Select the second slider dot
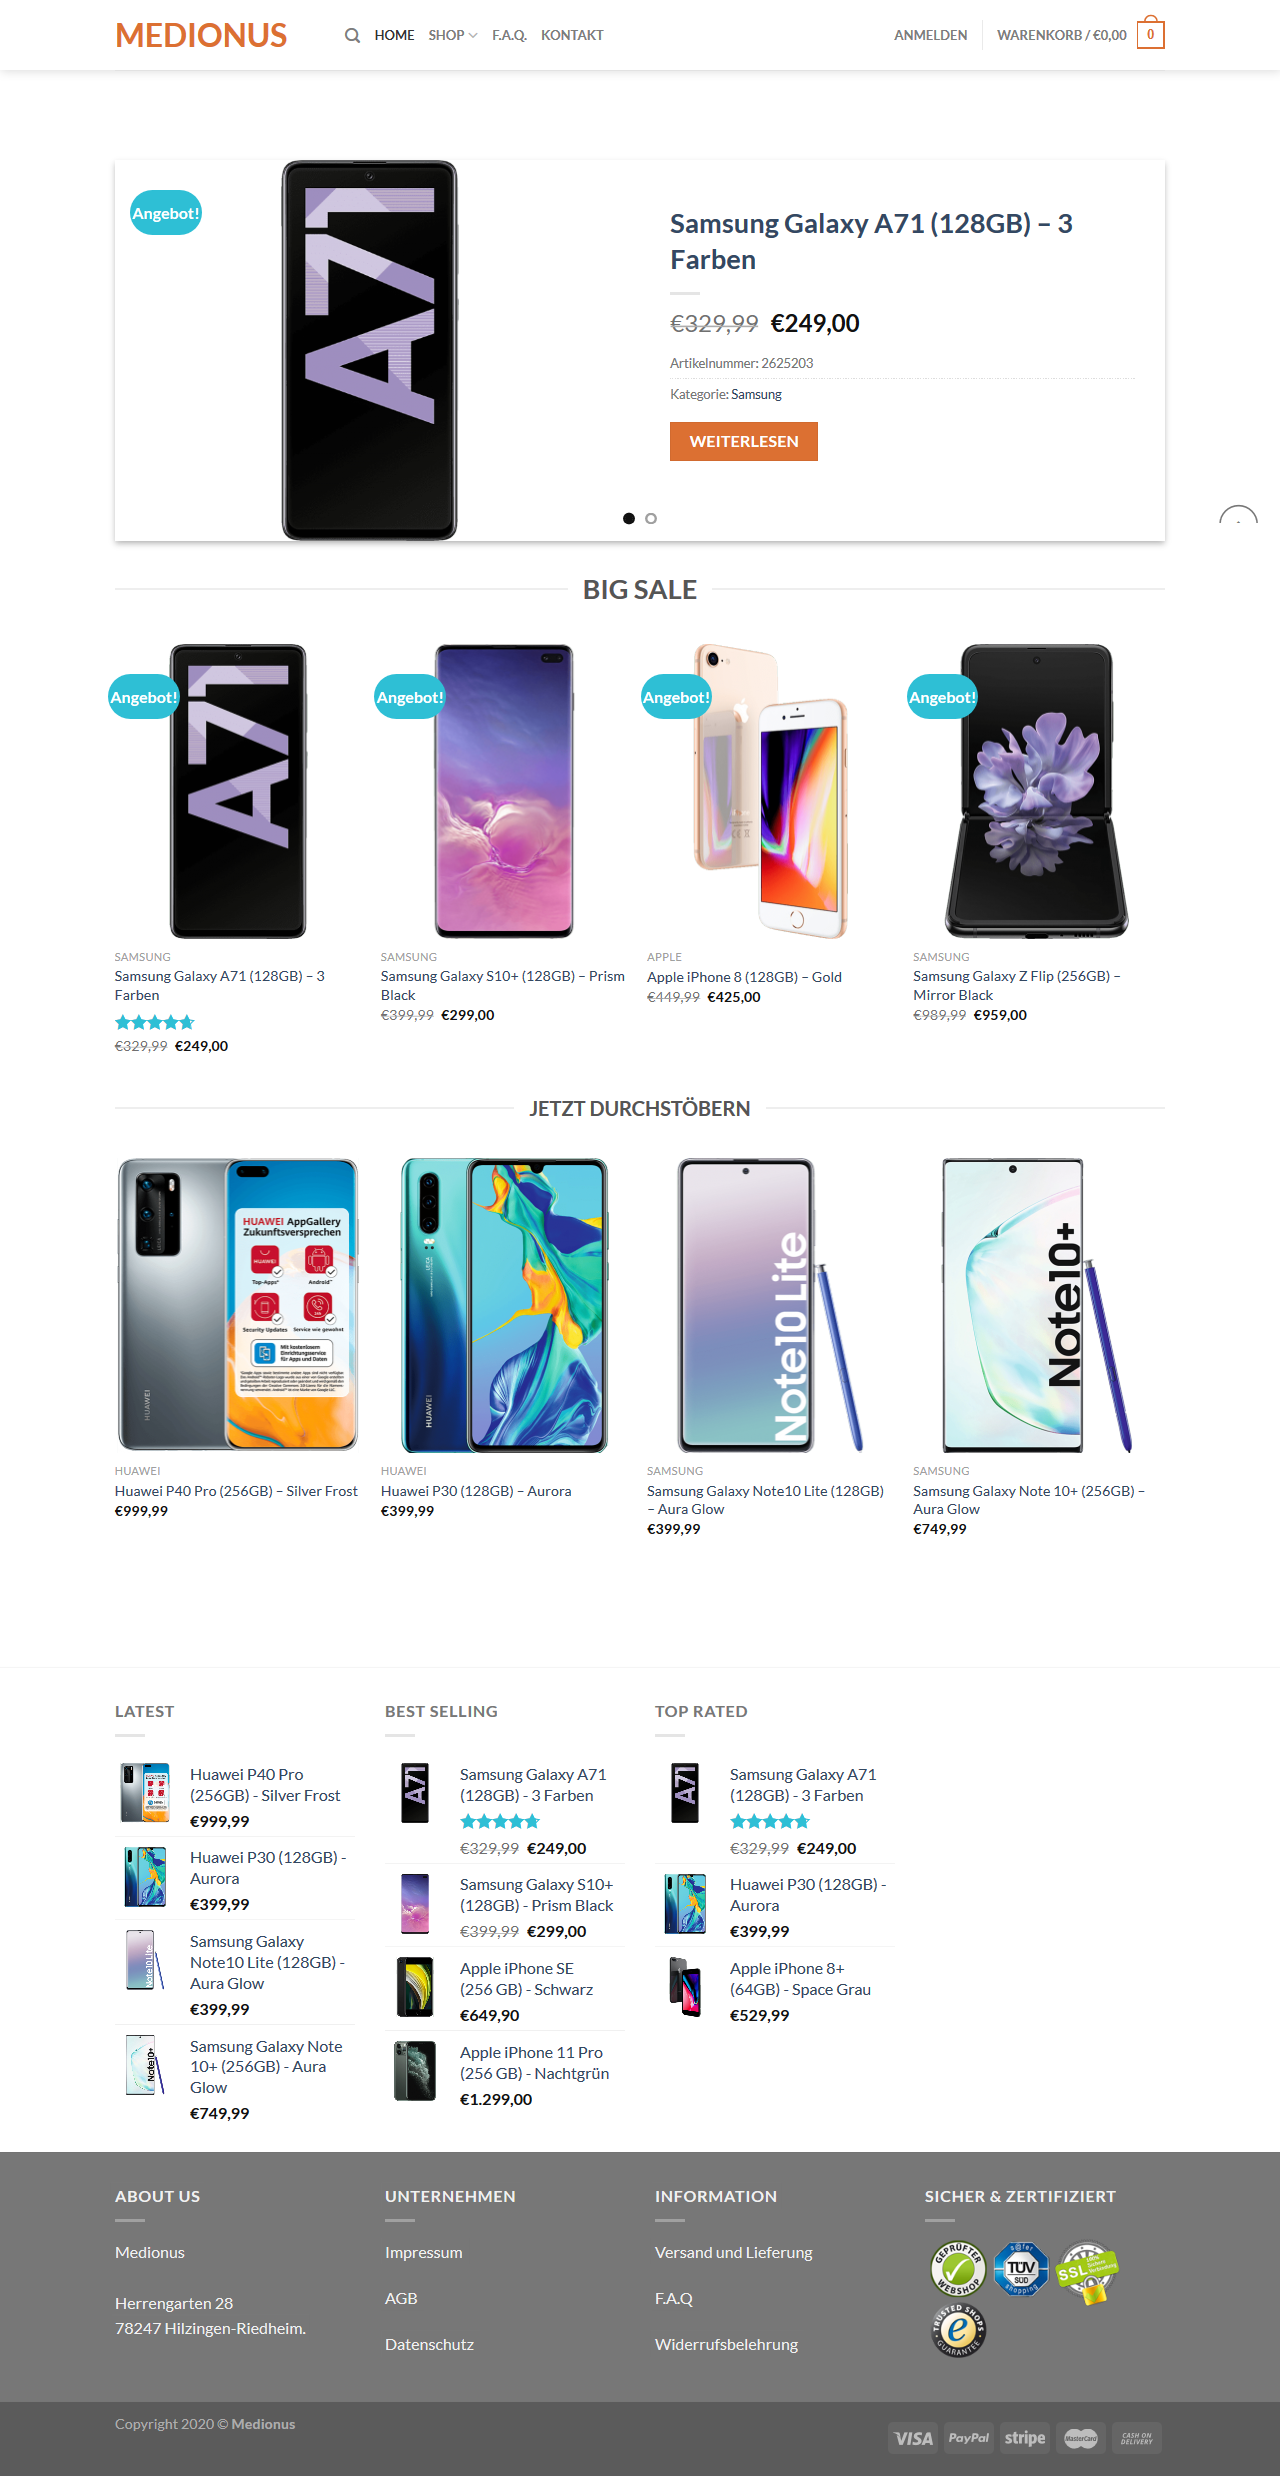 point(651,518)
